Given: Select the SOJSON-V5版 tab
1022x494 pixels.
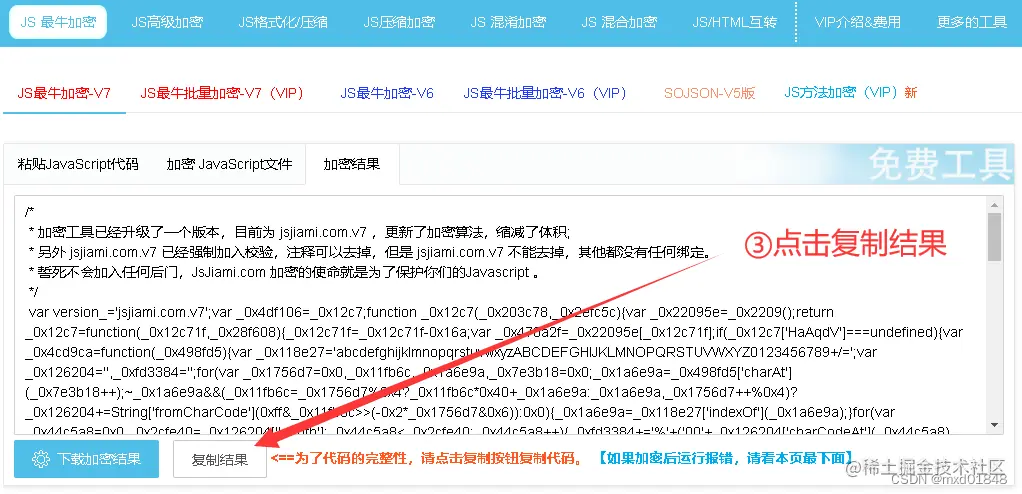Looking at the screenshot, I should pos(709,93).
